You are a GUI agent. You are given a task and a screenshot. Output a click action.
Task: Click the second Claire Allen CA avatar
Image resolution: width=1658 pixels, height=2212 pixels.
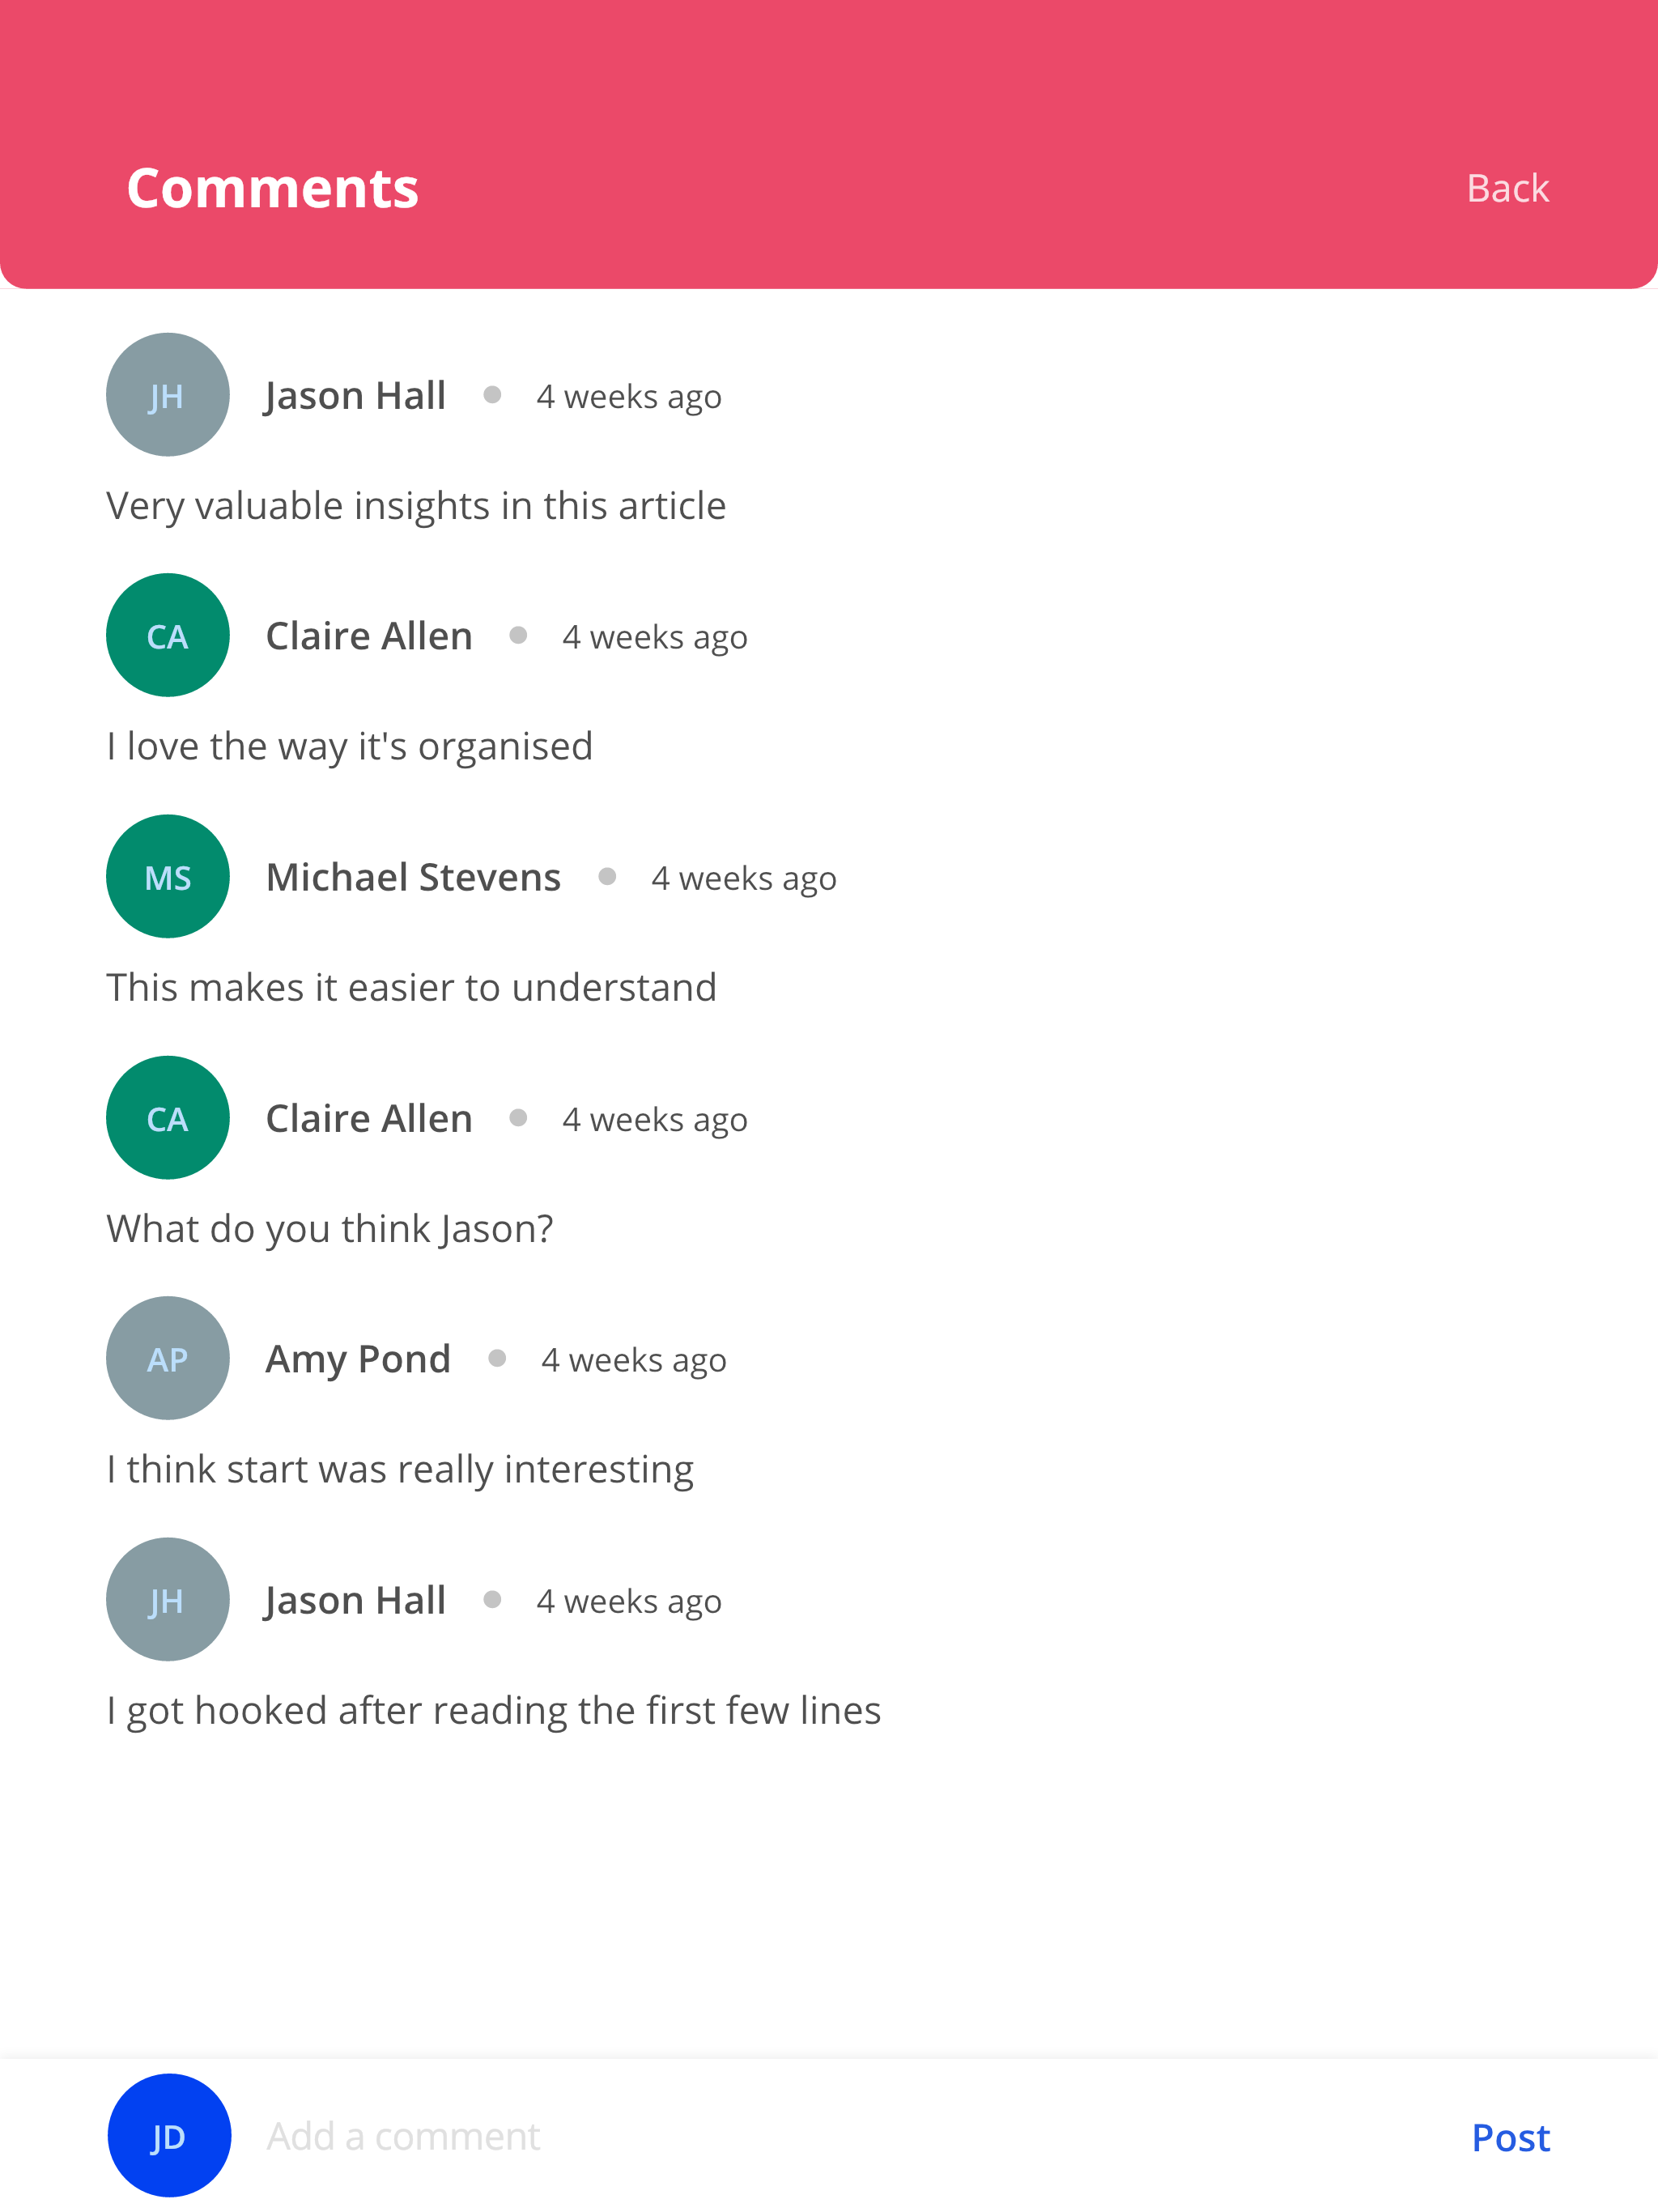click(168, 1117)
